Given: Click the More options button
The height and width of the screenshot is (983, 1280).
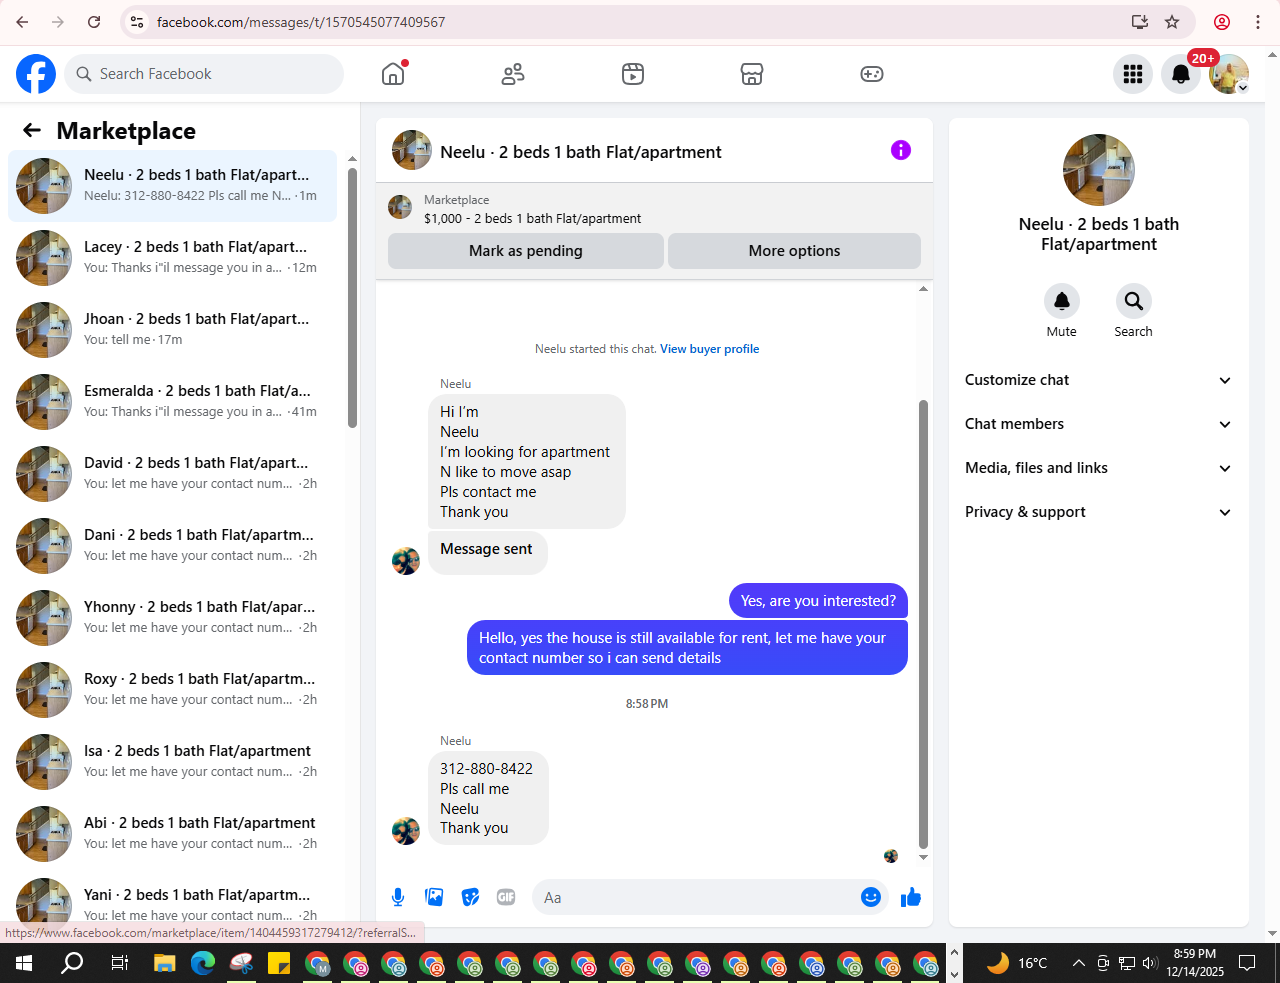Looking at the screenshot, I should click(794, 251).
